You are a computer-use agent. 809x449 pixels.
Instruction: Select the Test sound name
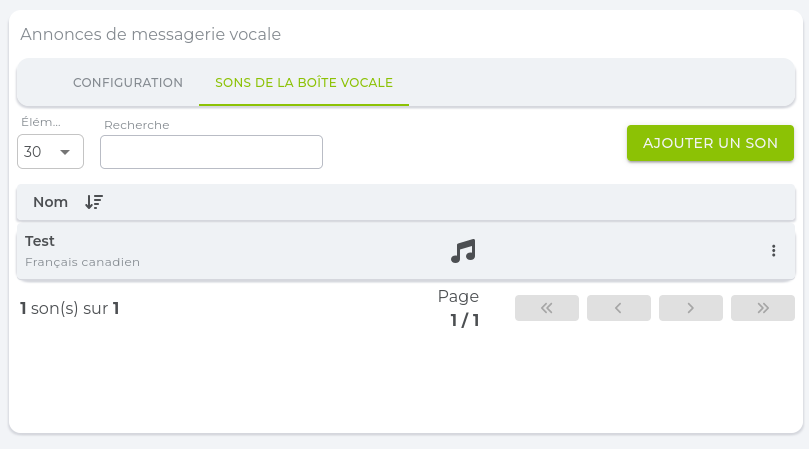click(40, 241)
